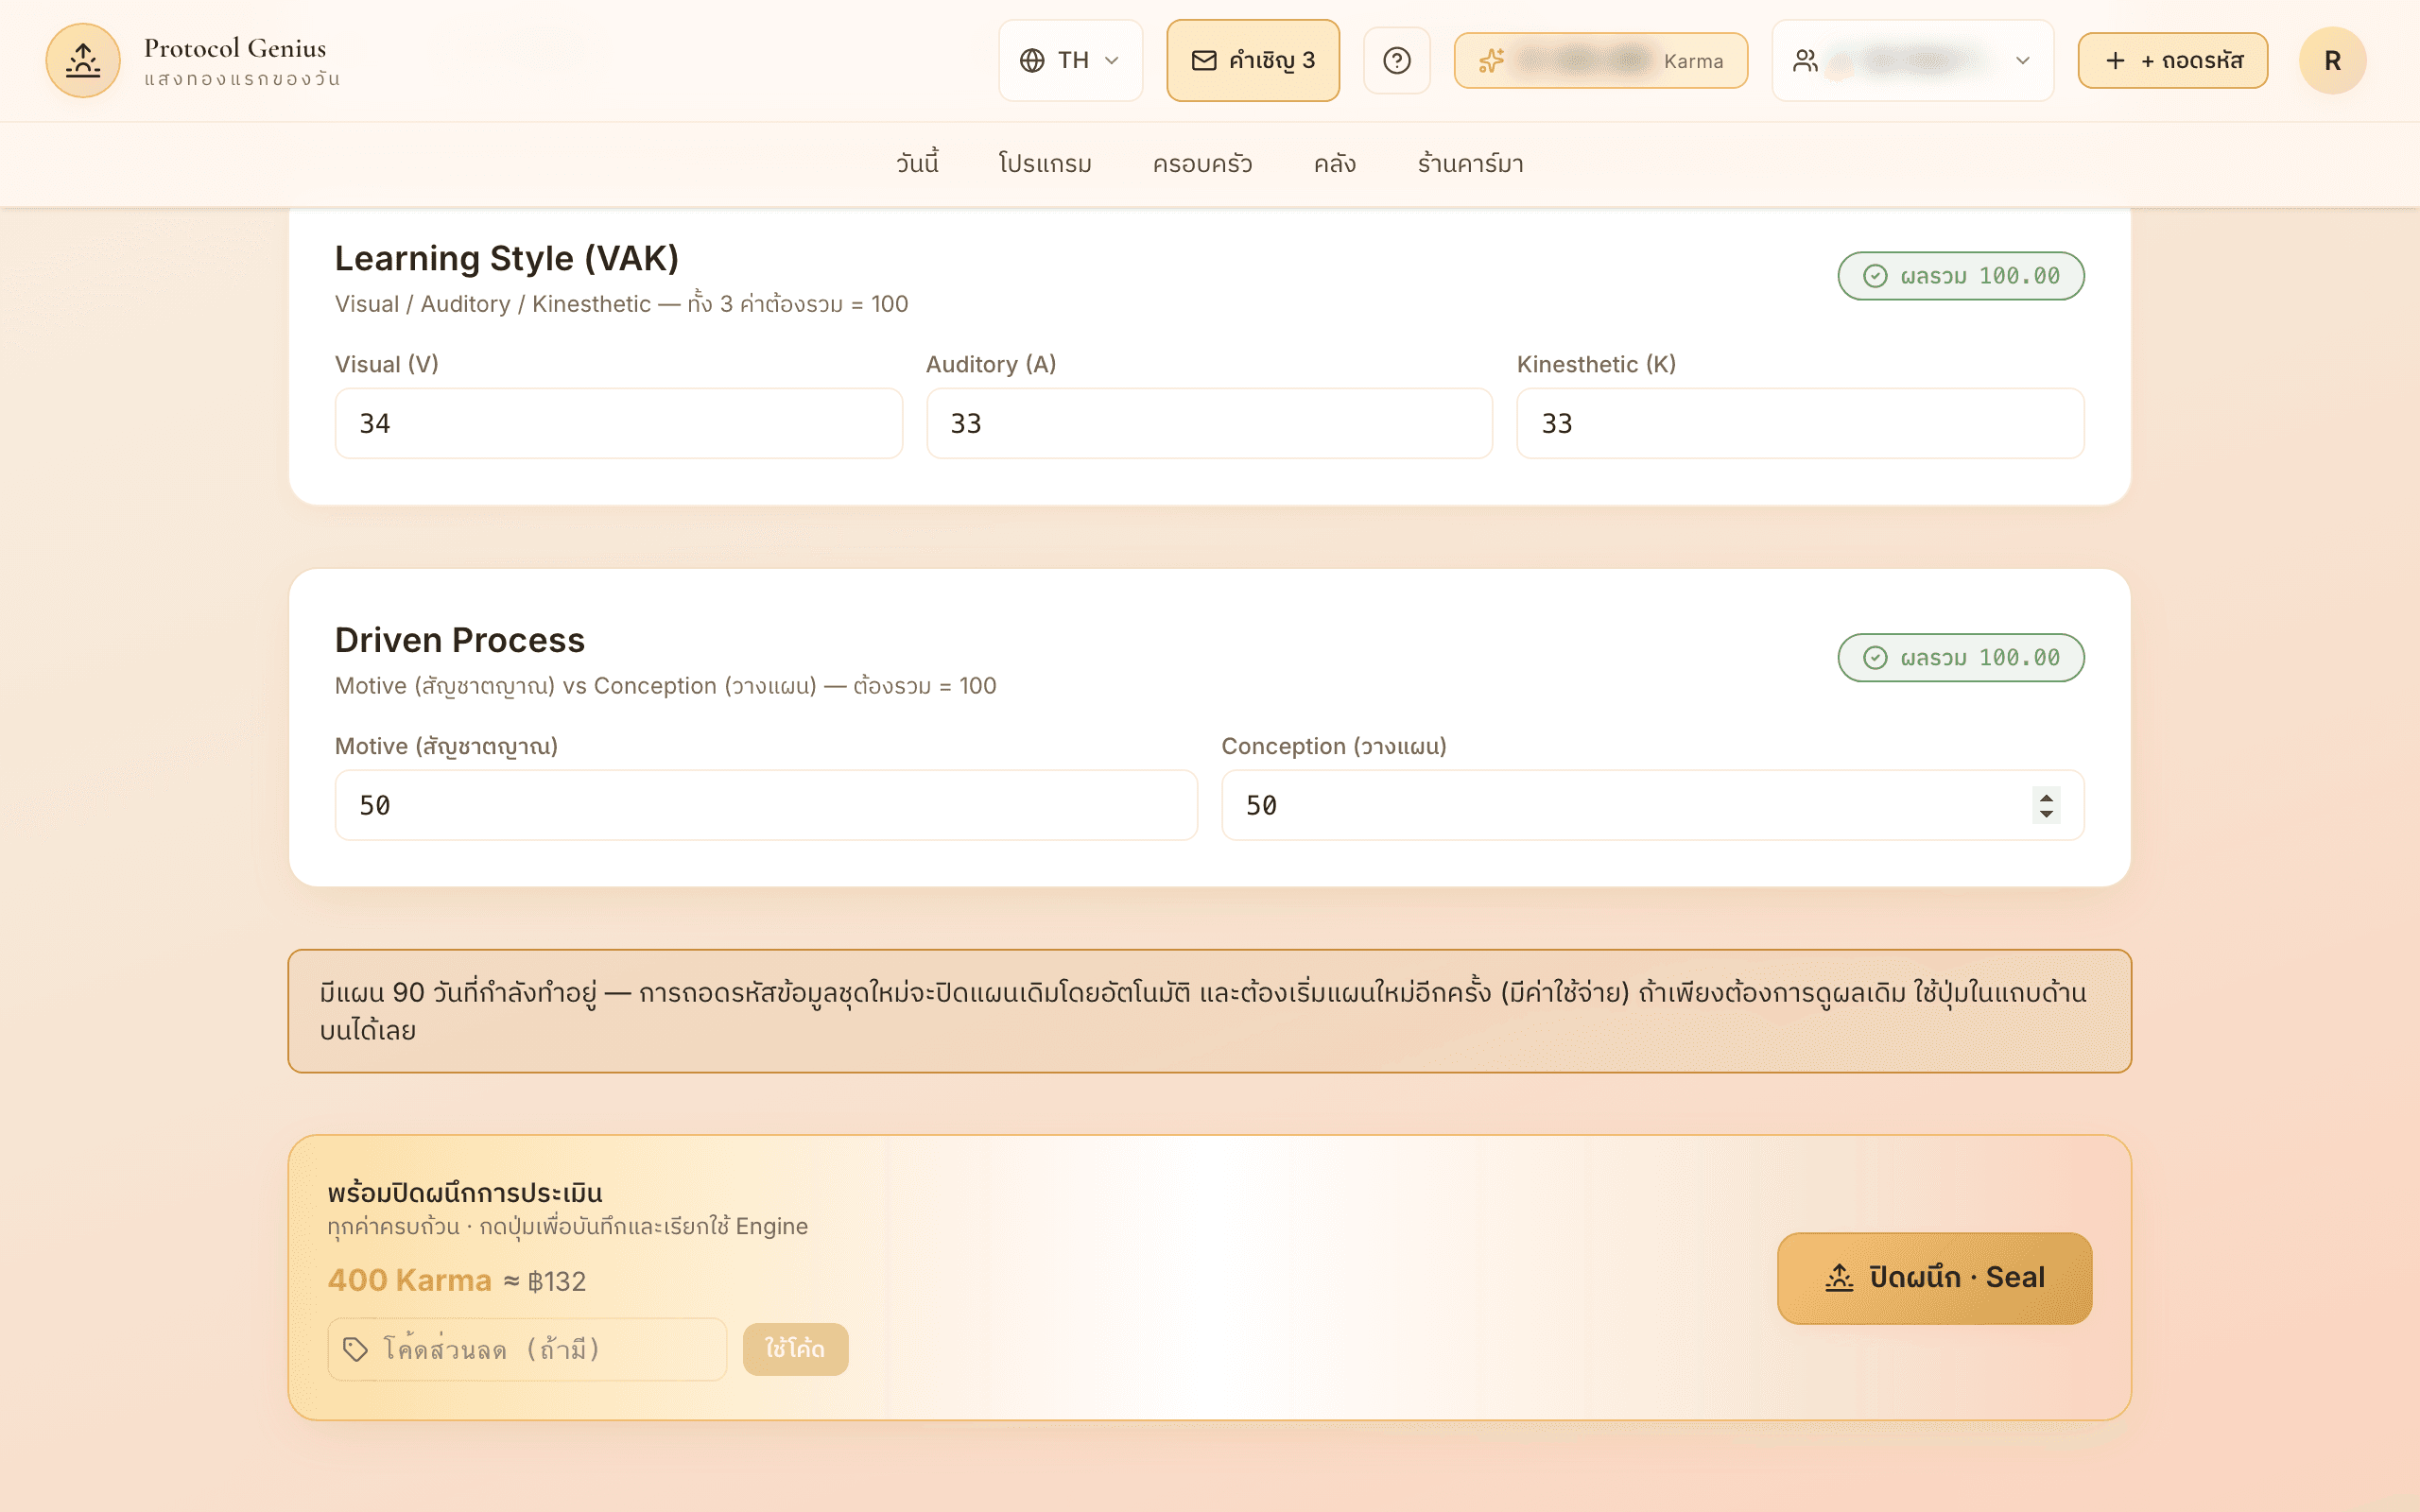Open the ร้านคาร์มา tab

coord(1470,164)
